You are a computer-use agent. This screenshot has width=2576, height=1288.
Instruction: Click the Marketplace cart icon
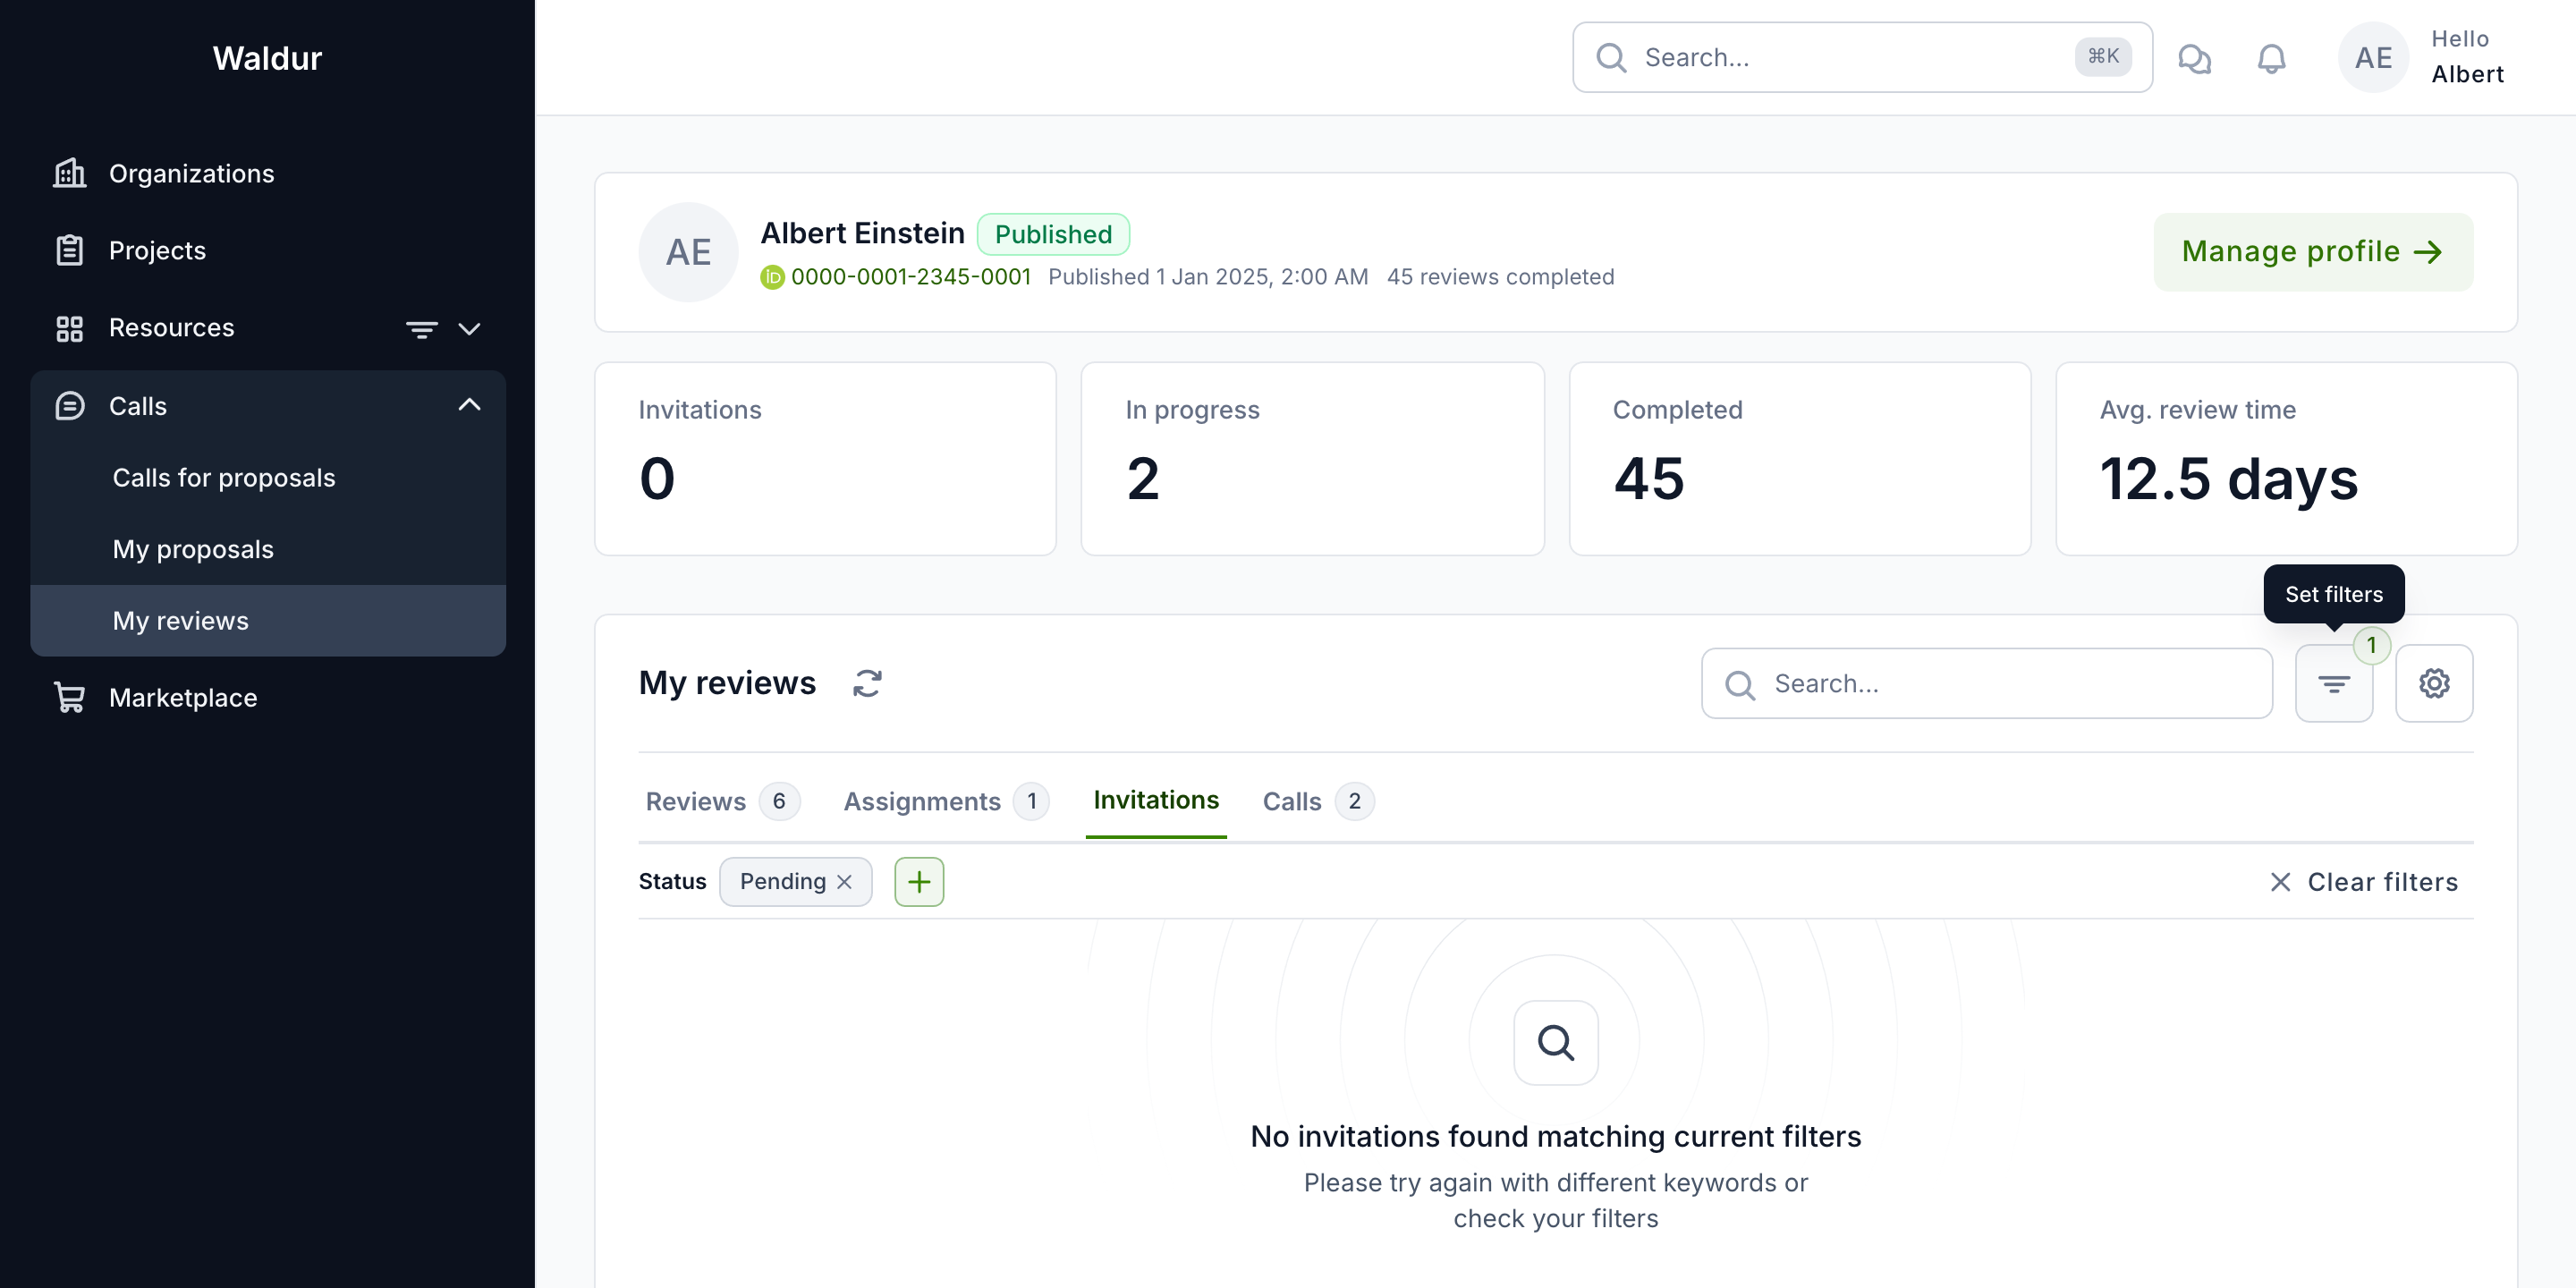click(x=69, y=697)
